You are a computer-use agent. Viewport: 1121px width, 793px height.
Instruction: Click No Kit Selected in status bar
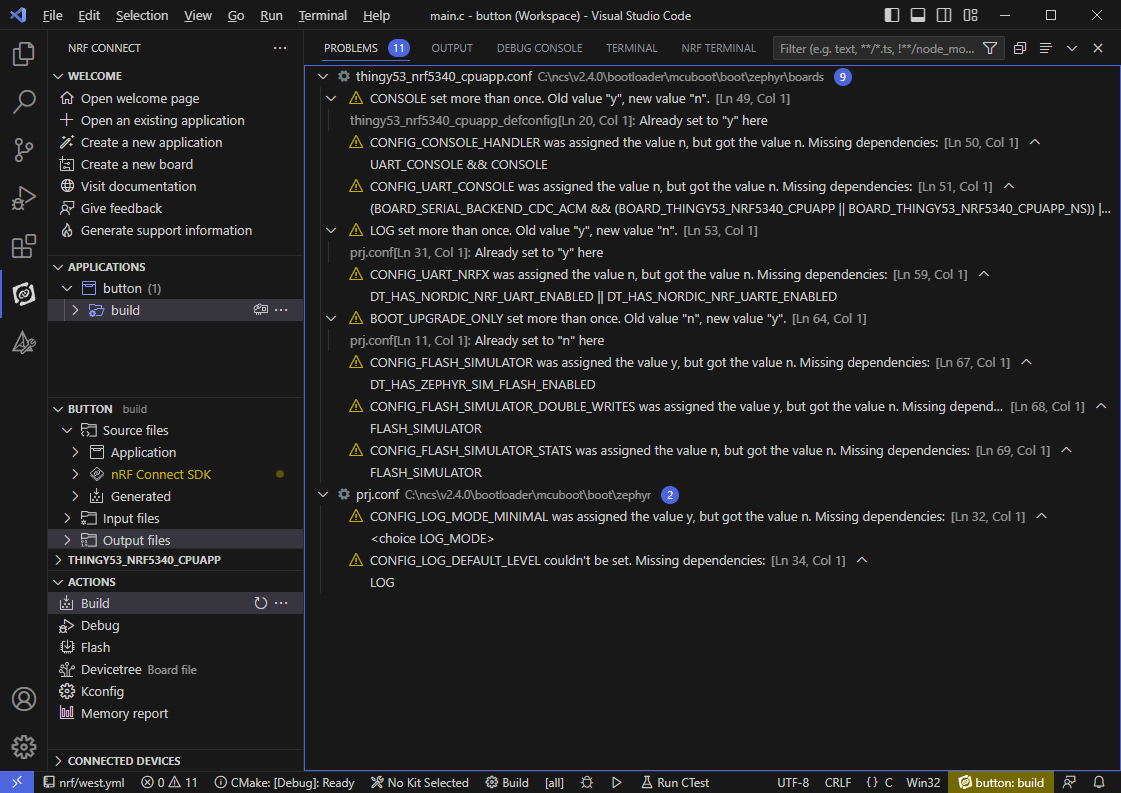pos(419,782)
